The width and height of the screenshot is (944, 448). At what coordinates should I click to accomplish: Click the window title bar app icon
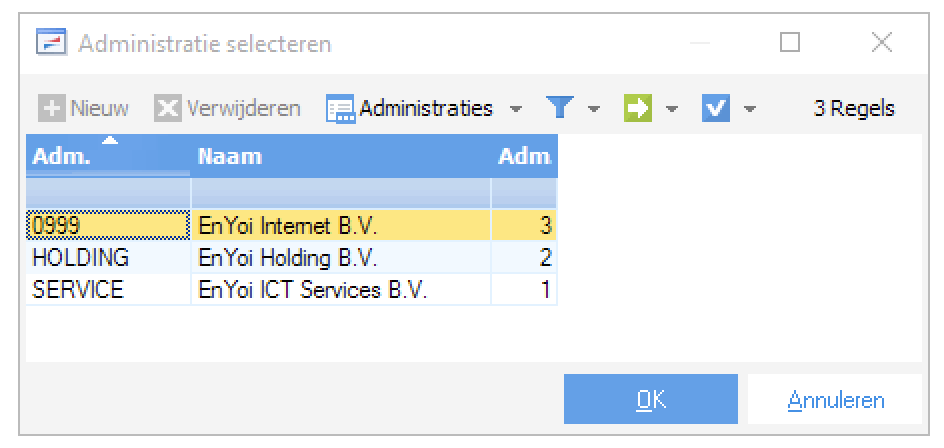49,45
